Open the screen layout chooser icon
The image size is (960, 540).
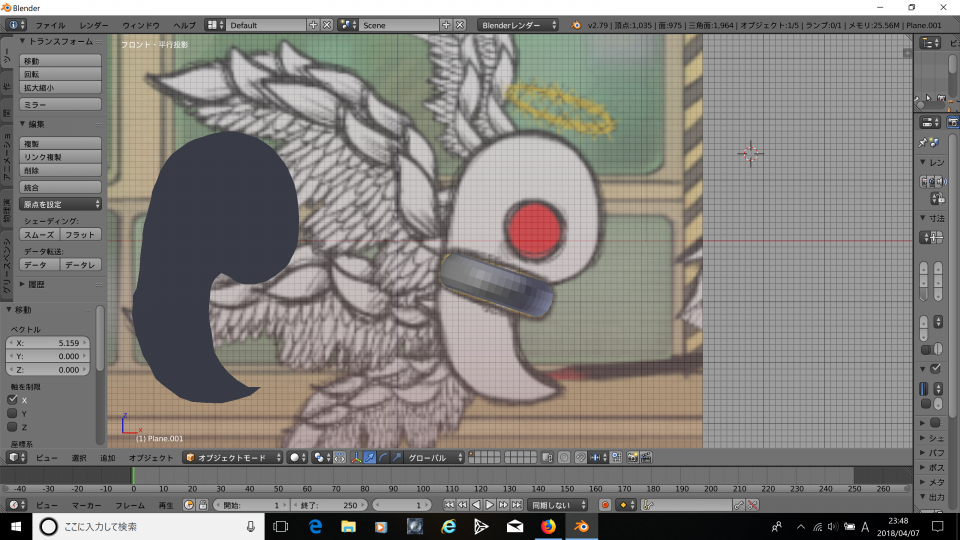(x=215, y=25)
